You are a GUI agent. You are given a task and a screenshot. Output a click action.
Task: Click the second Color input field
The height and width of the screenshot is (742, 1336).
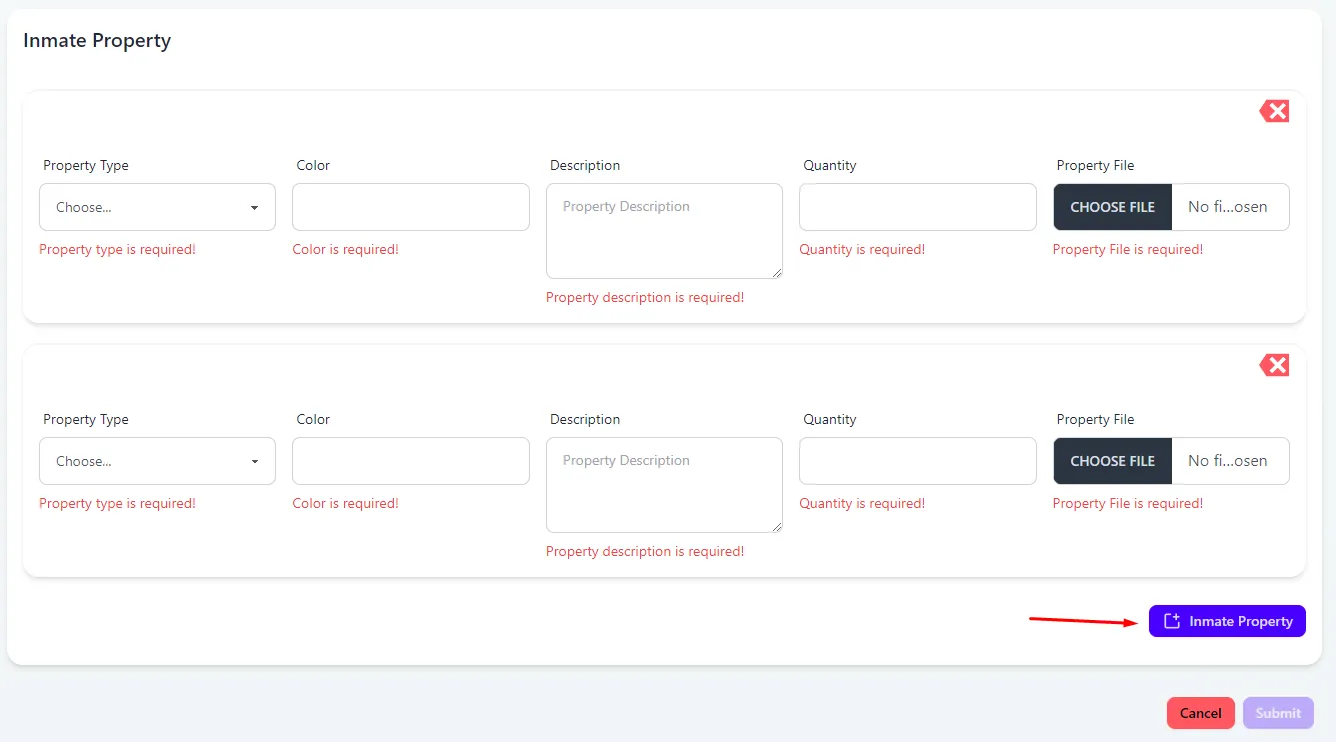[x=410, y=461]
